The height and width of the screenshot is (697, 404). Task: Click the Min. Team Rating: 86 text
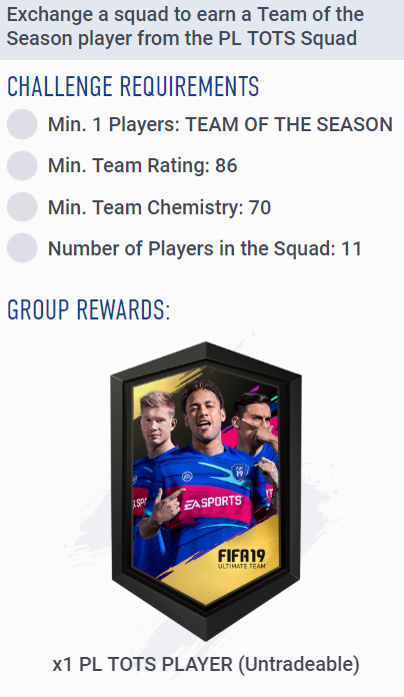click(143, 166)
